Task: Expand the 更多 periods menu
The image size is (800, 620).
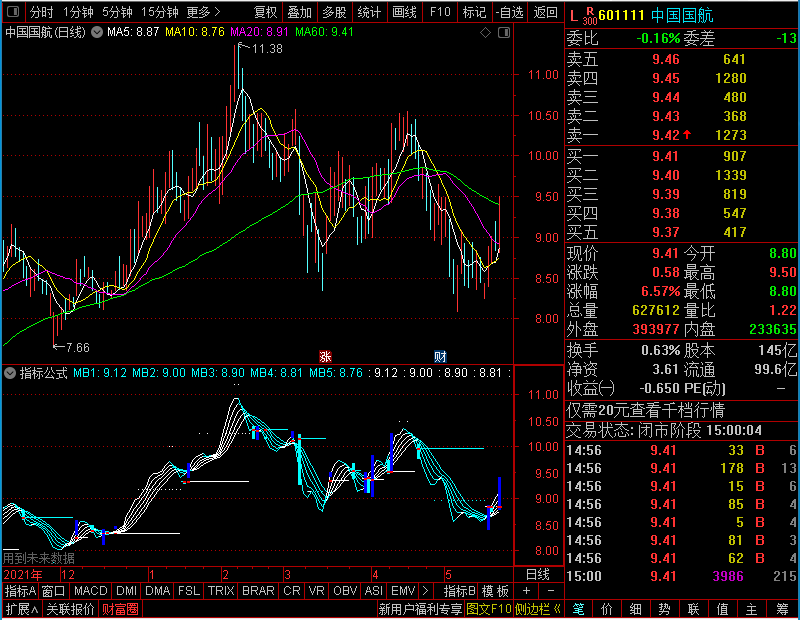Action: 203,12
